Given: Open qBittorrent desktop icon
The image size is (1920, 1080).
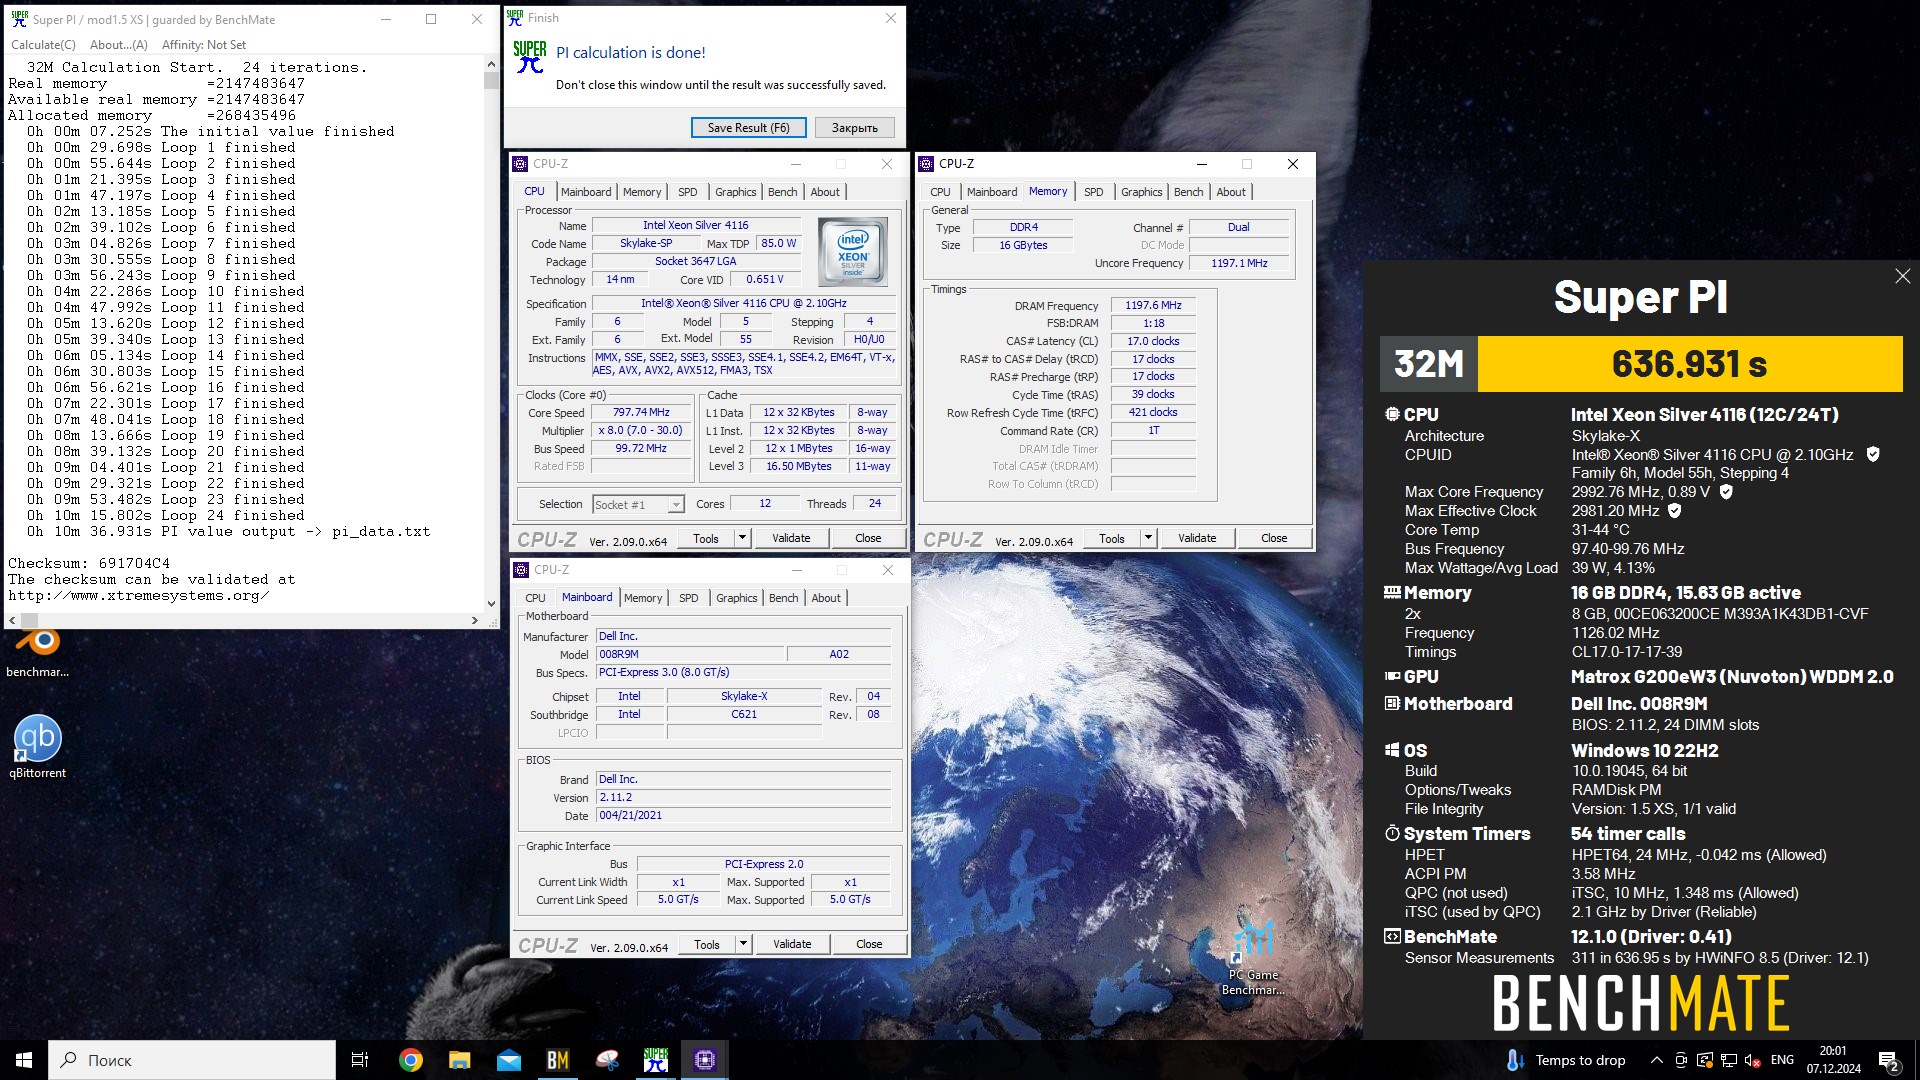Looking at the screenshot, I should pyautogui.click(x=38, y=747).
